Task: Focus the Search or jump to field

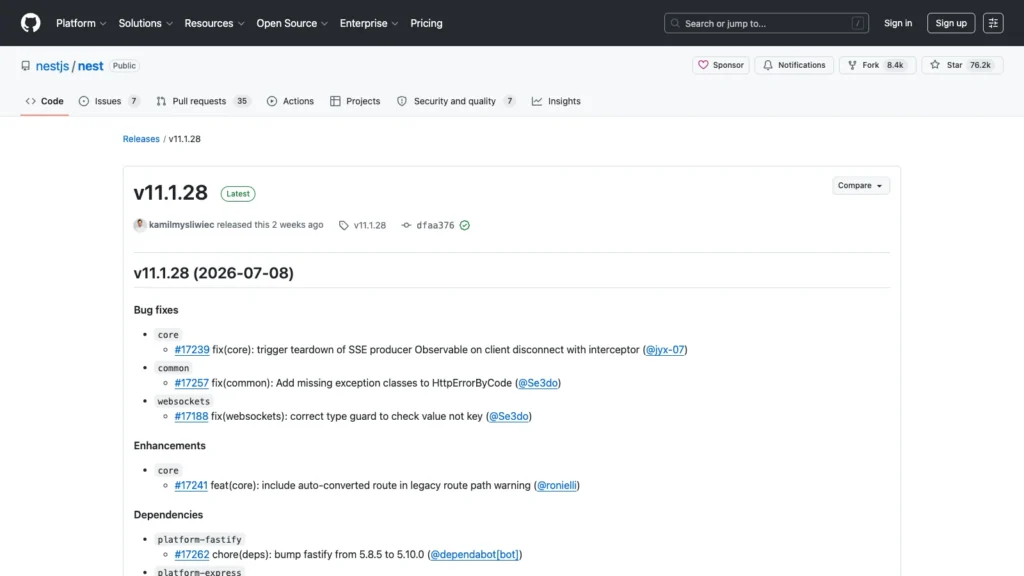Action: click(766, 23)
